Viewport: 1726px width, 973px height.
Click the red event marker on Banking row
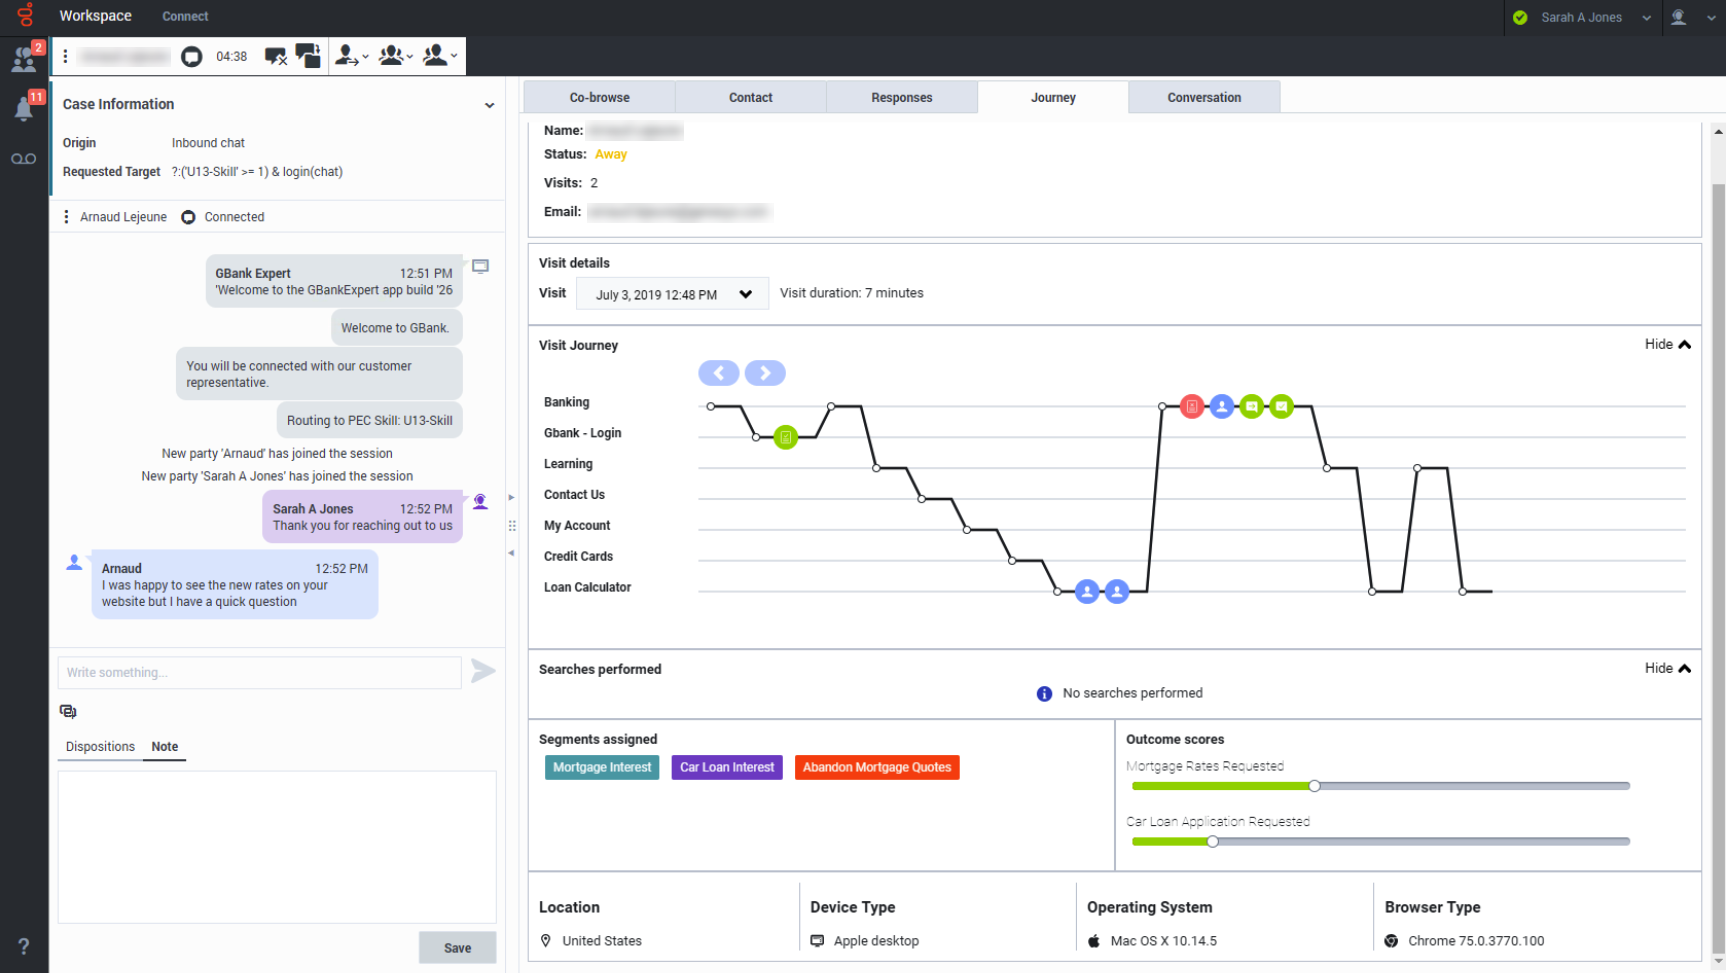(1191, 406)
